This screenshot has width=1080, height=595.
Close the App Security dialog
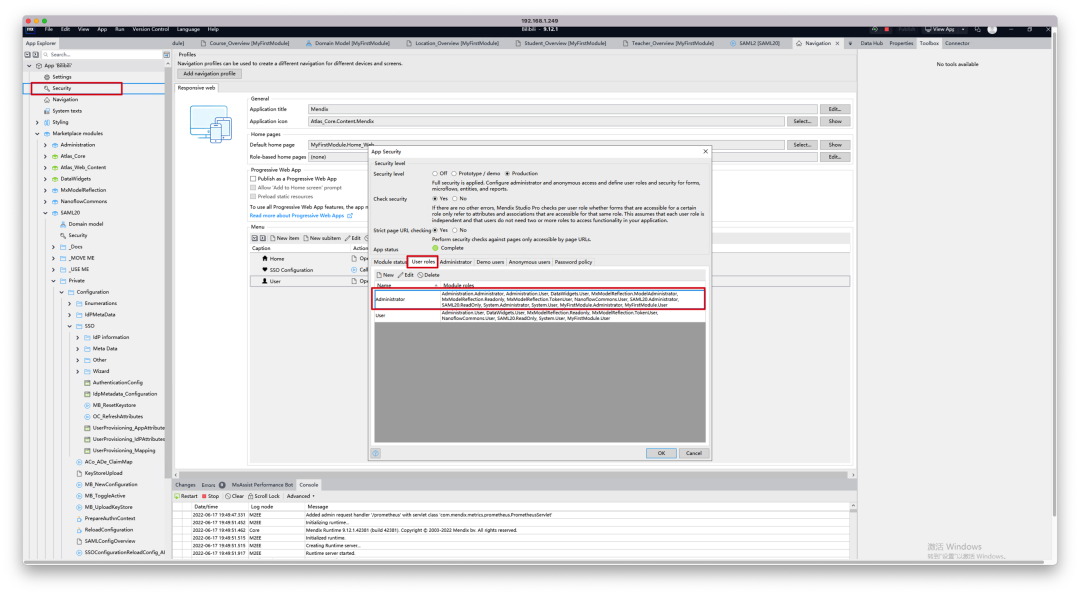[705, 152]
